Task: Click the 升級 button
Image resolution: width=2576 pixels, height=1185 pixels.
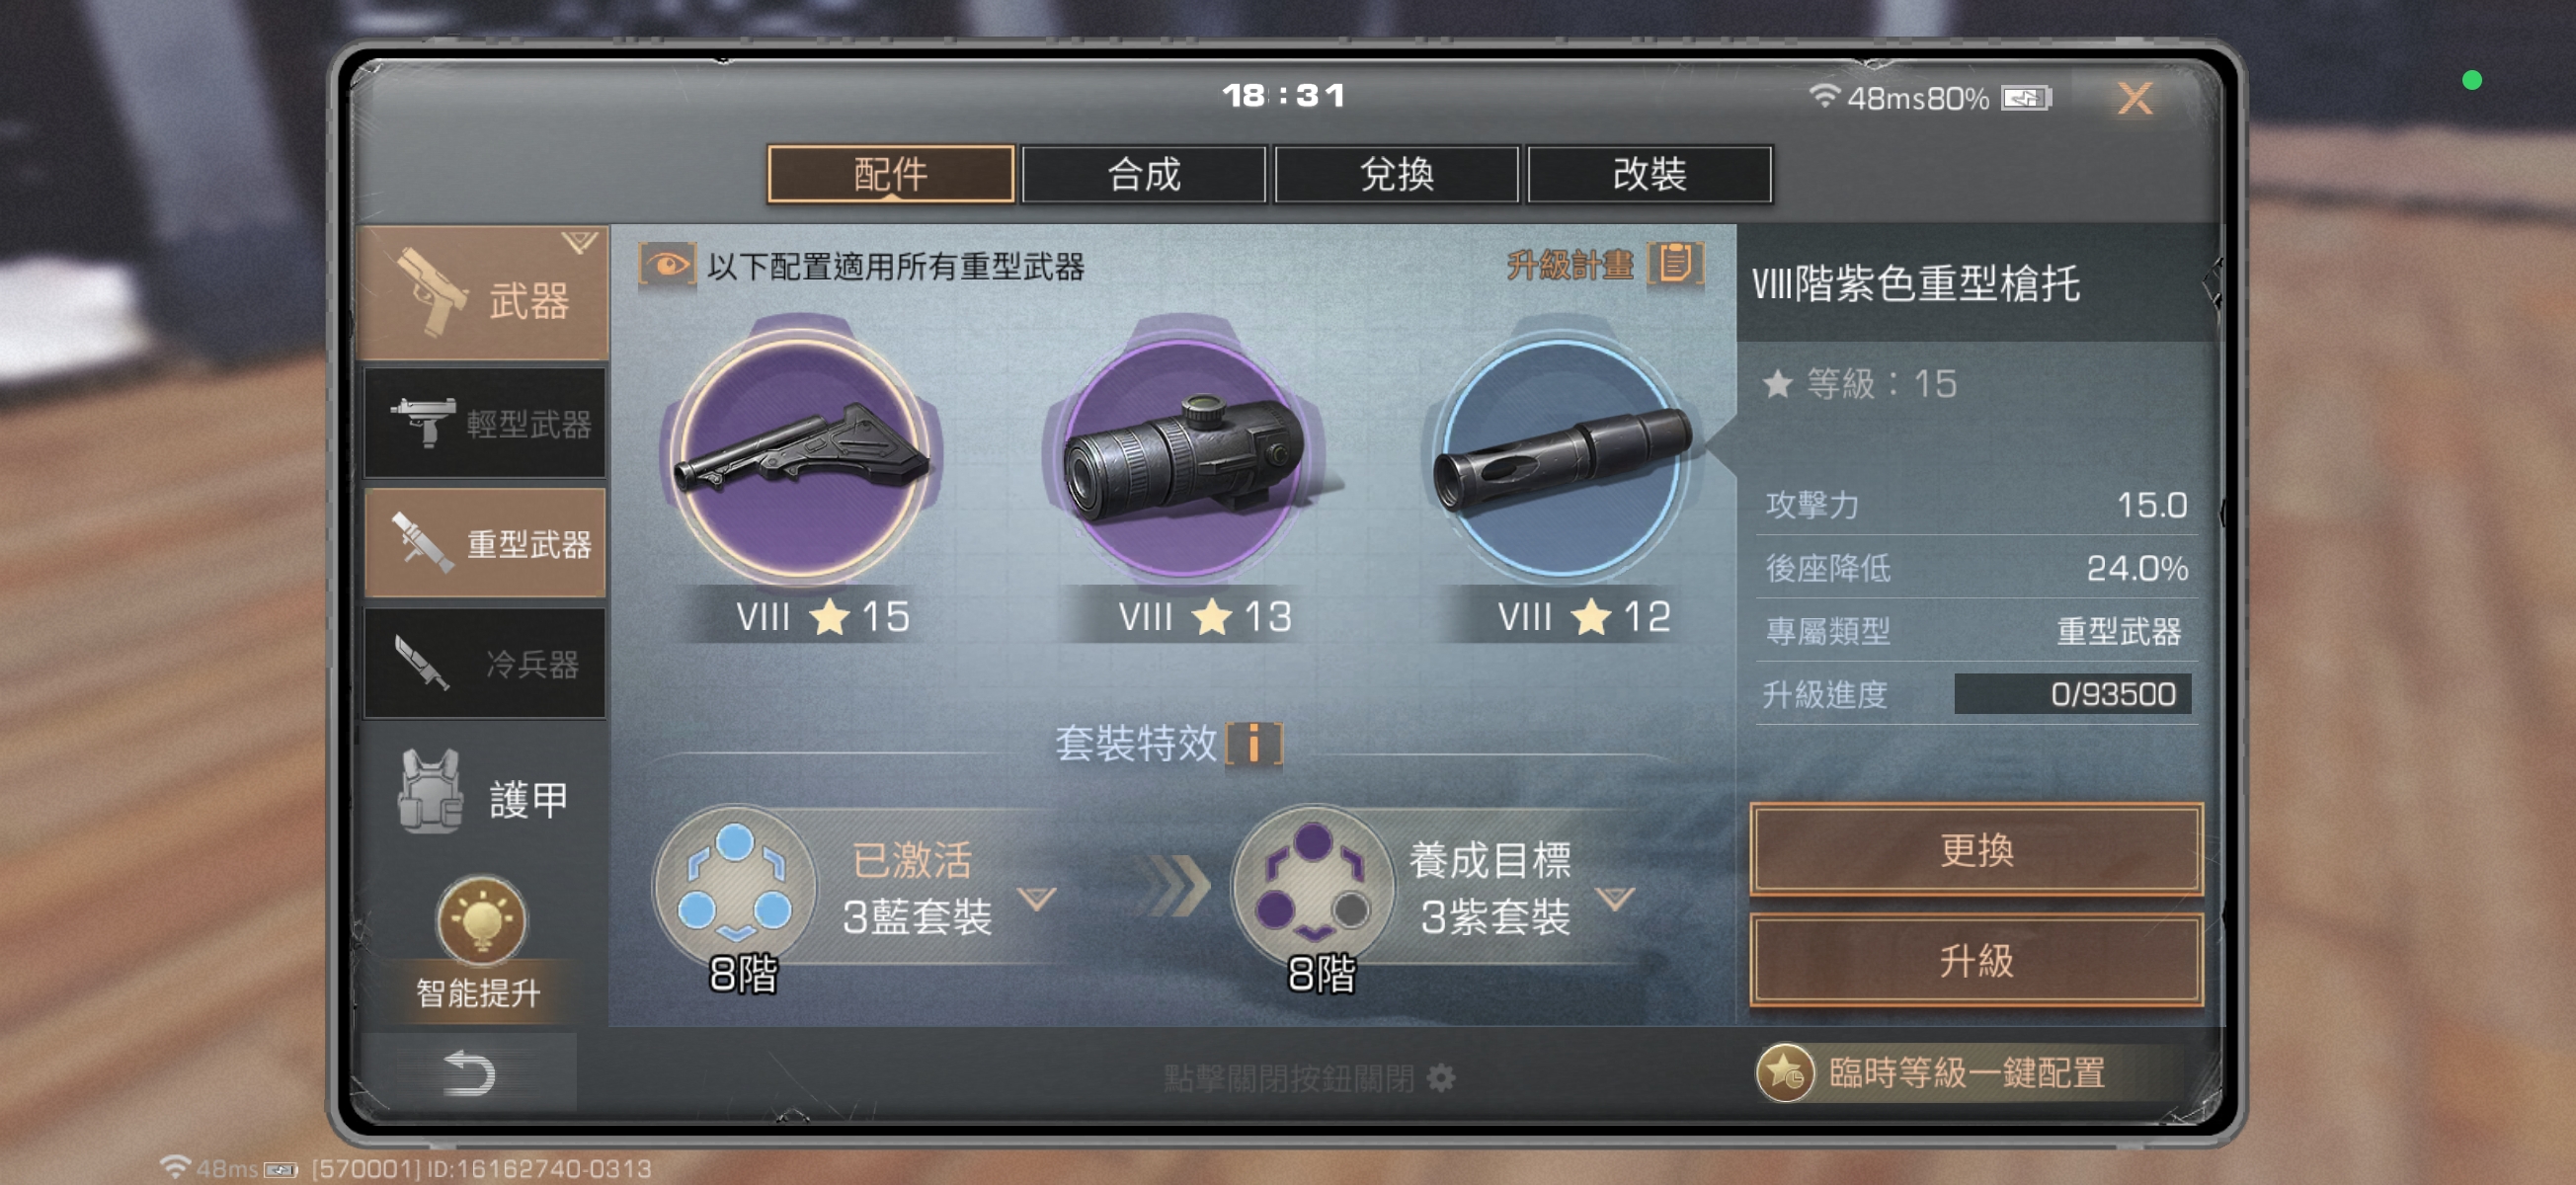Action: tap(1977, 959)
